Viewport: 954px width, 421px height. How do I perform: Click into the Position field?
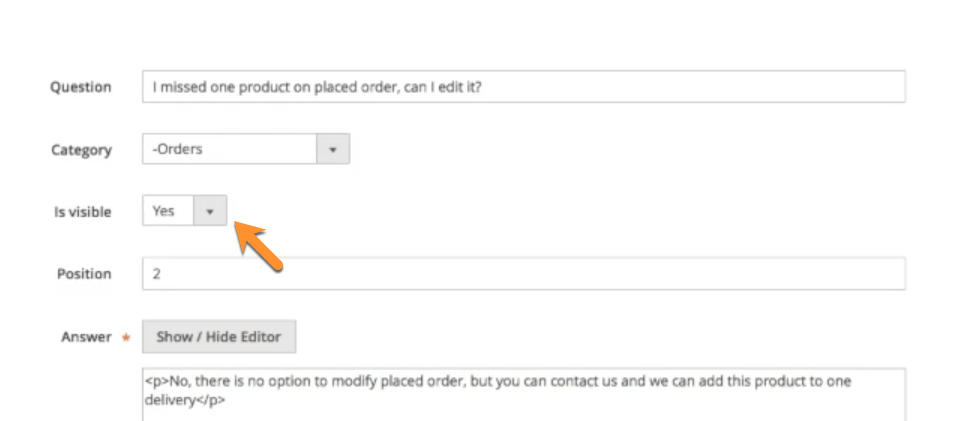click(x=523, y=274)
